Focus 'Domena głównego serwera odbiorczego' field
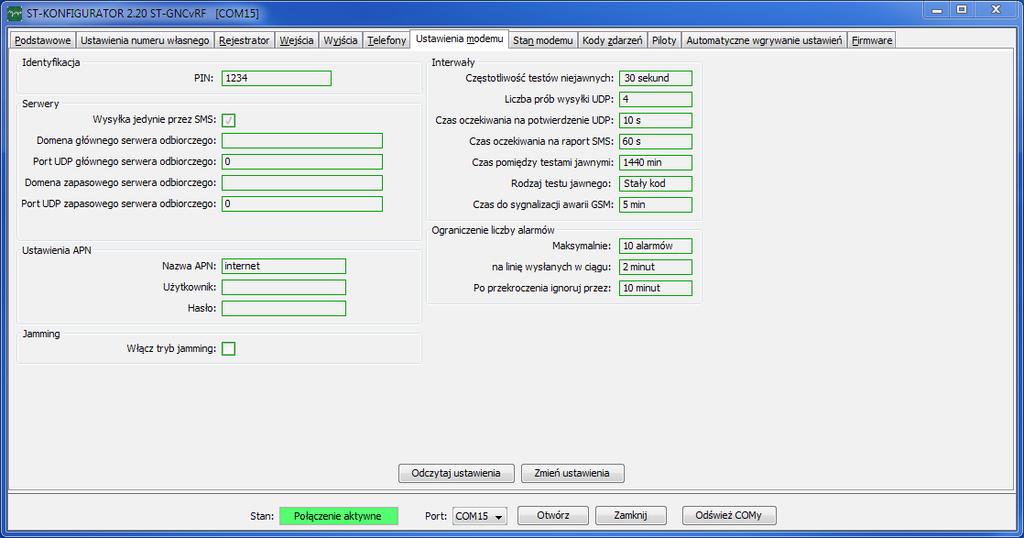This screenshot has width=1024, height=538. click(302, 141)
